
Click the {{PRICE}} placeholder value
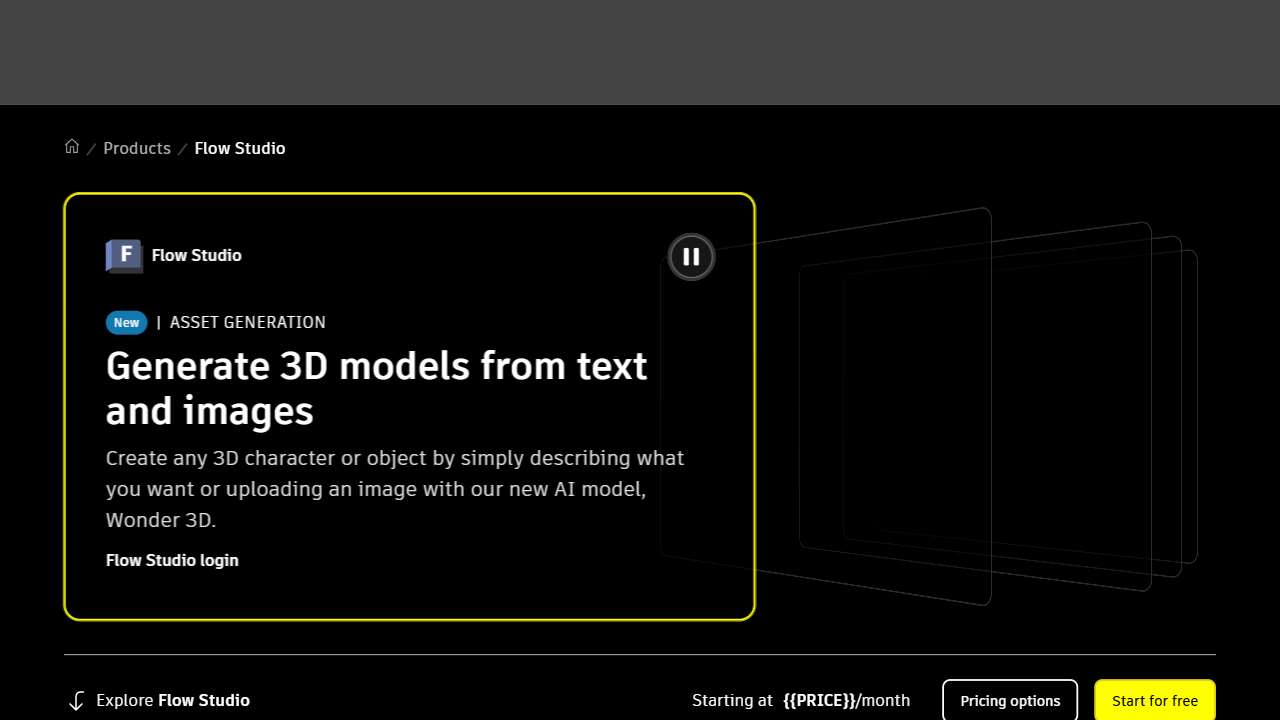pos(820,700)
